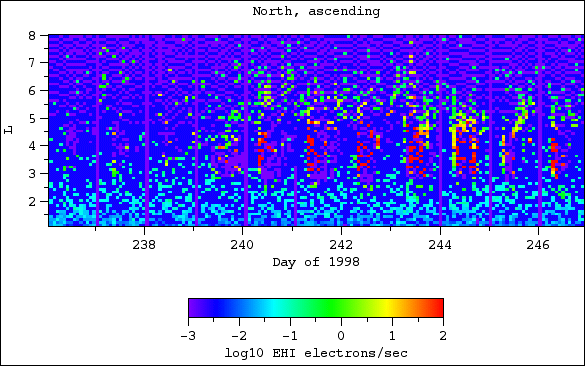Click y-axis tick label 5
This screenshot has width=585, height=366.
pos(32,119)
